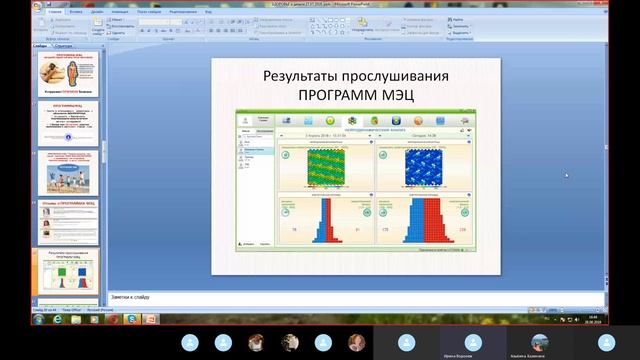Open the Анимация ribbon tab

[120, 12]
